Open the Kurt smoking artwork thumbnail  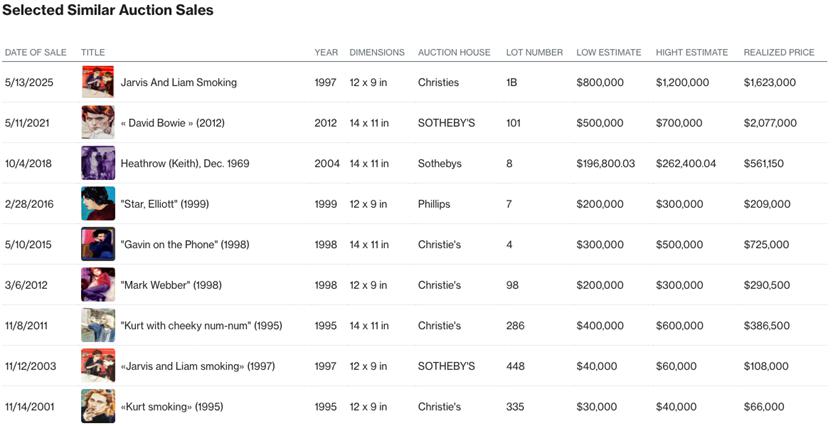tap(98, 407)
